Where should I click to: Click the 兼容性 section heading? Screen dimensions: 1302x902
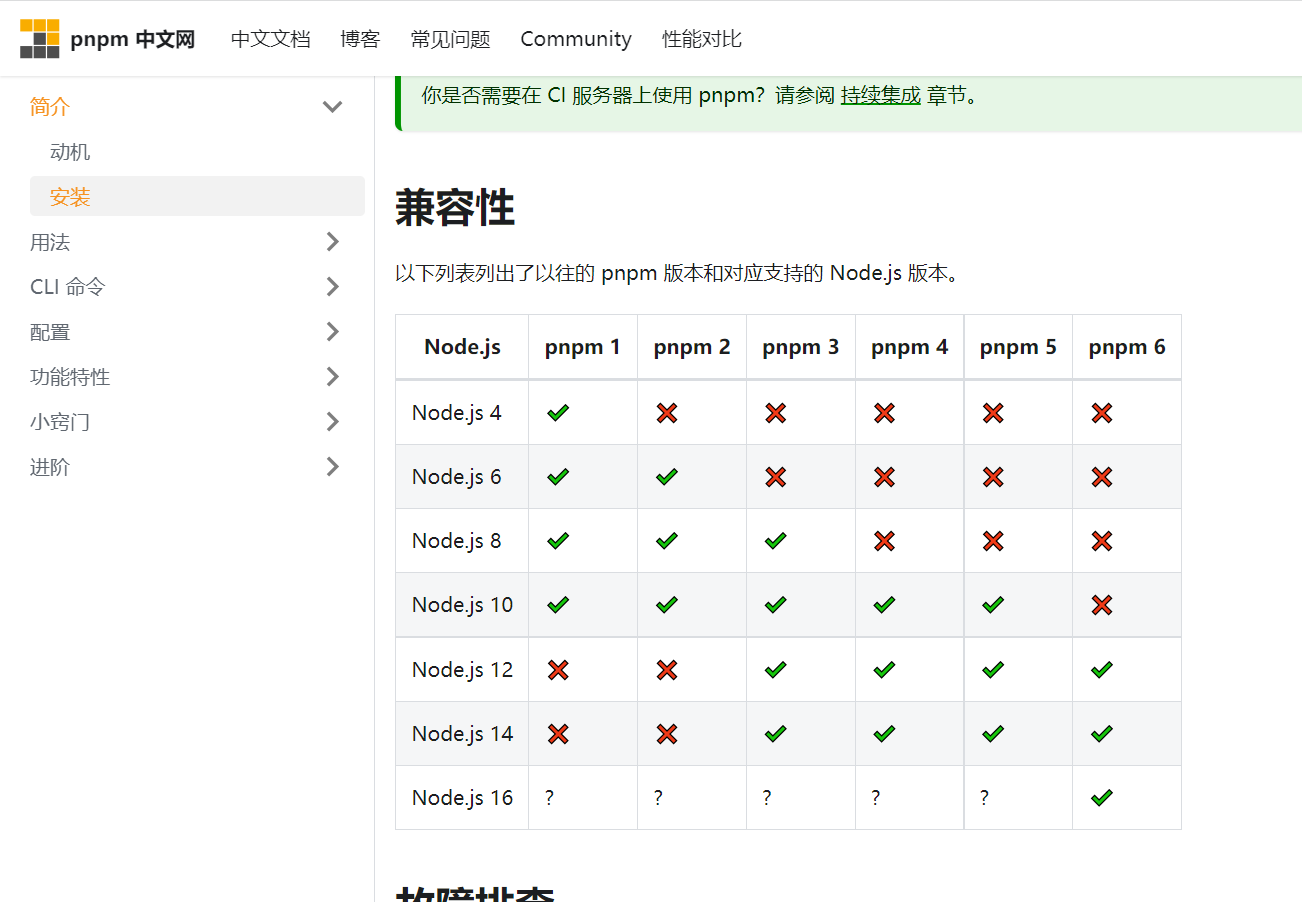455,207
